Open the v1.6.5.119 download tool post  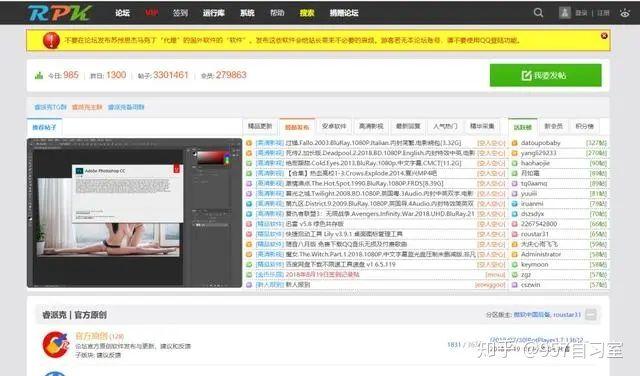coord(340,265)
